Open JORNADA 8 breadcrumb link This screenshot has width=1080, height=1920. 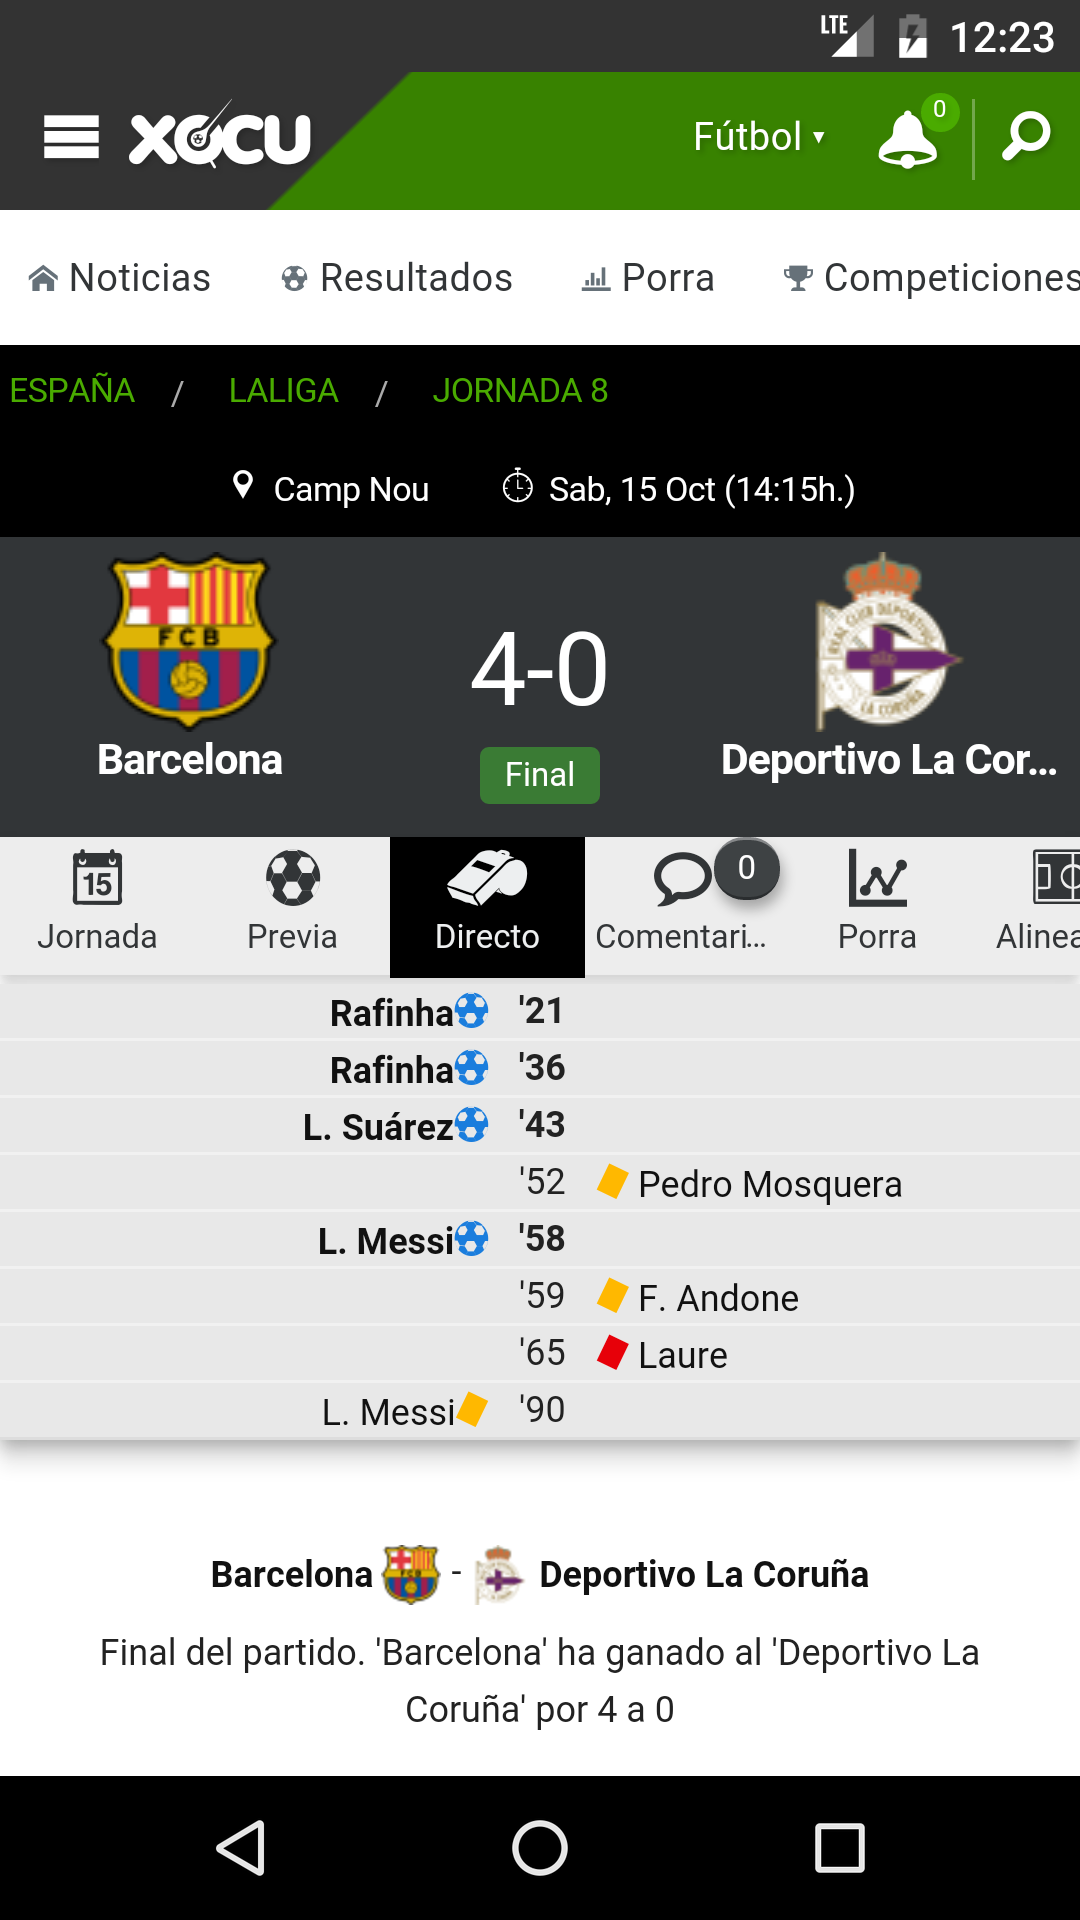[520, 390]
